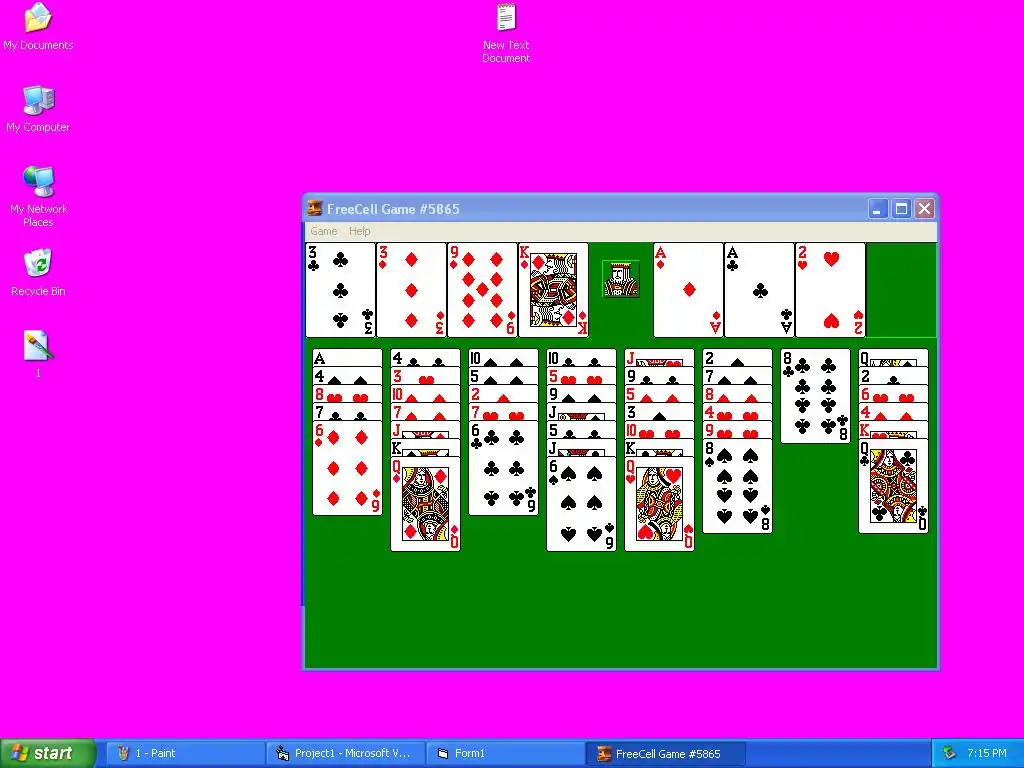
Task: Switch to Project1 - Microsoft V... taskbar button
Action: (345, 753)
